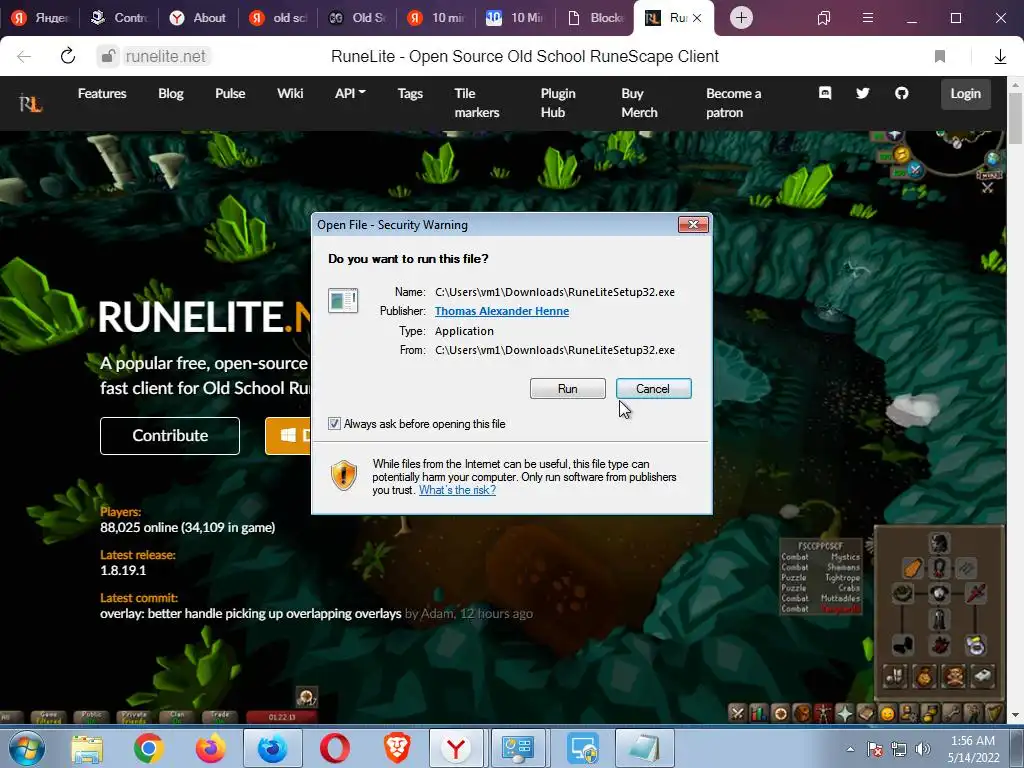Open a new tab with plus button

741,18
